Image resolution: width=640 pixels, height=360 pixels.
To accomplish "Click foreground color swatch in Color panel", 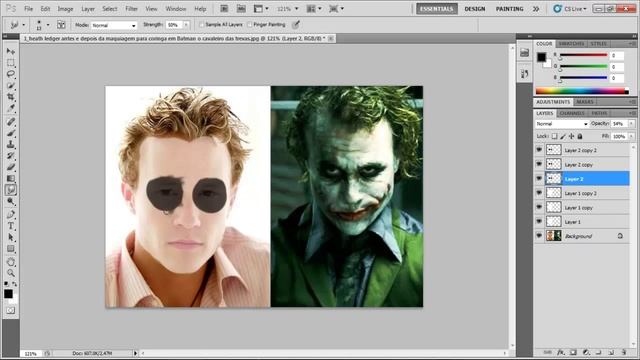I will pos(541,57).
